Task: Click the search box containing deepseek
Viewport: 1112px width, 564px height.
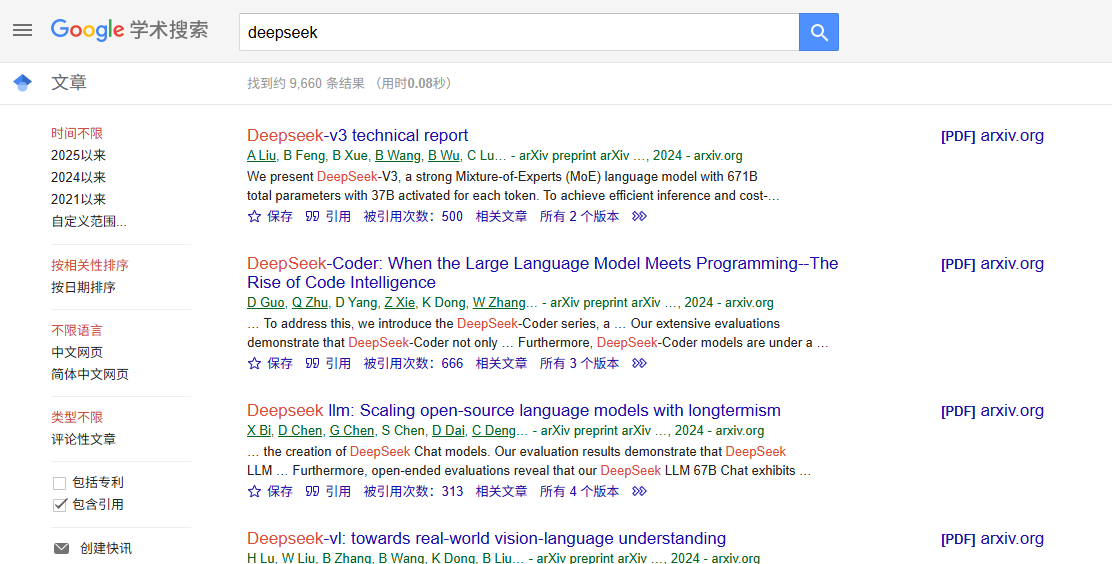Action: click(x=519, y=32)
